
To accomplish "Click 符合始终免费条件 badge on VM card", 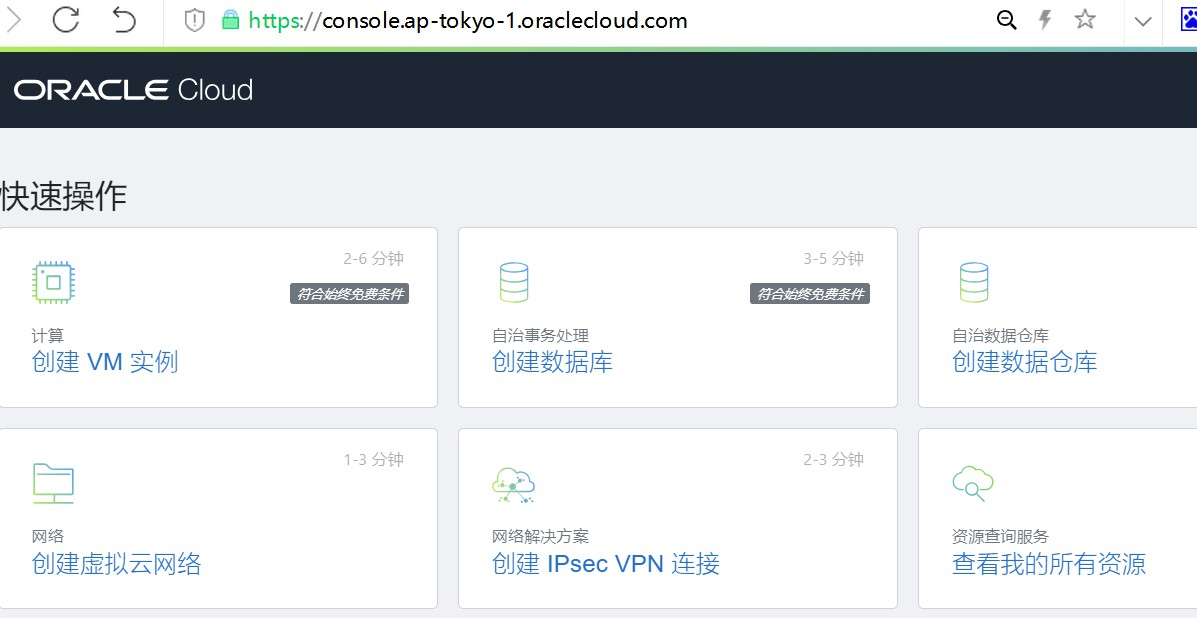I will point(350,294).
